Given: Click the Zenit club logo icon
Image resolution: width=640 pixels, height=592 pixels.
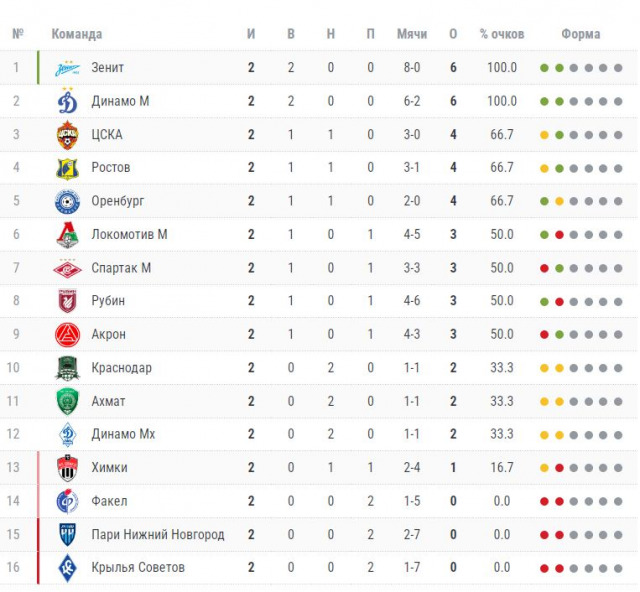Looking at the screenshot, I should click(x=67, y=68).
